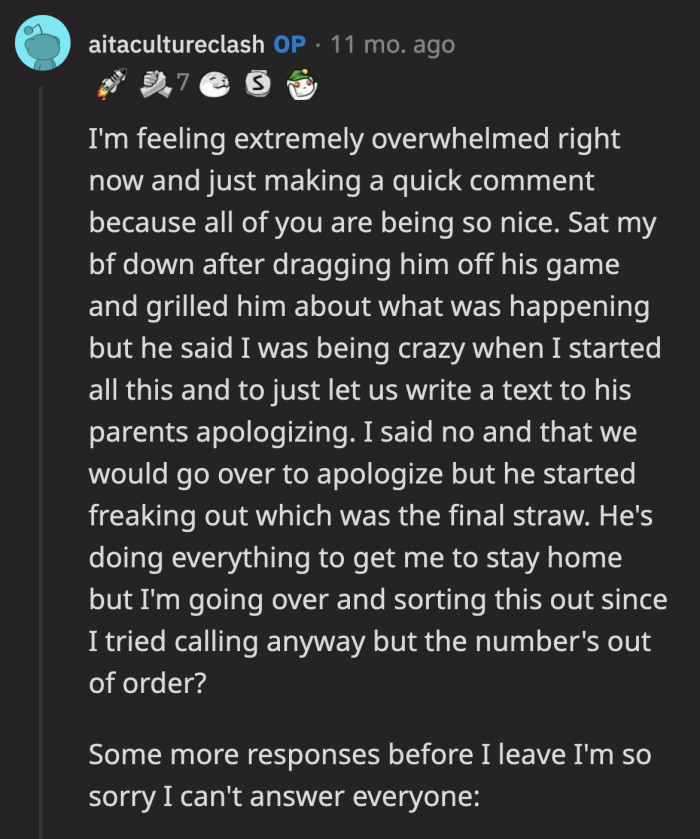Click the 11 mo. ago timestamp
Screen dimensions: 700x839
[x=392, y=44]
